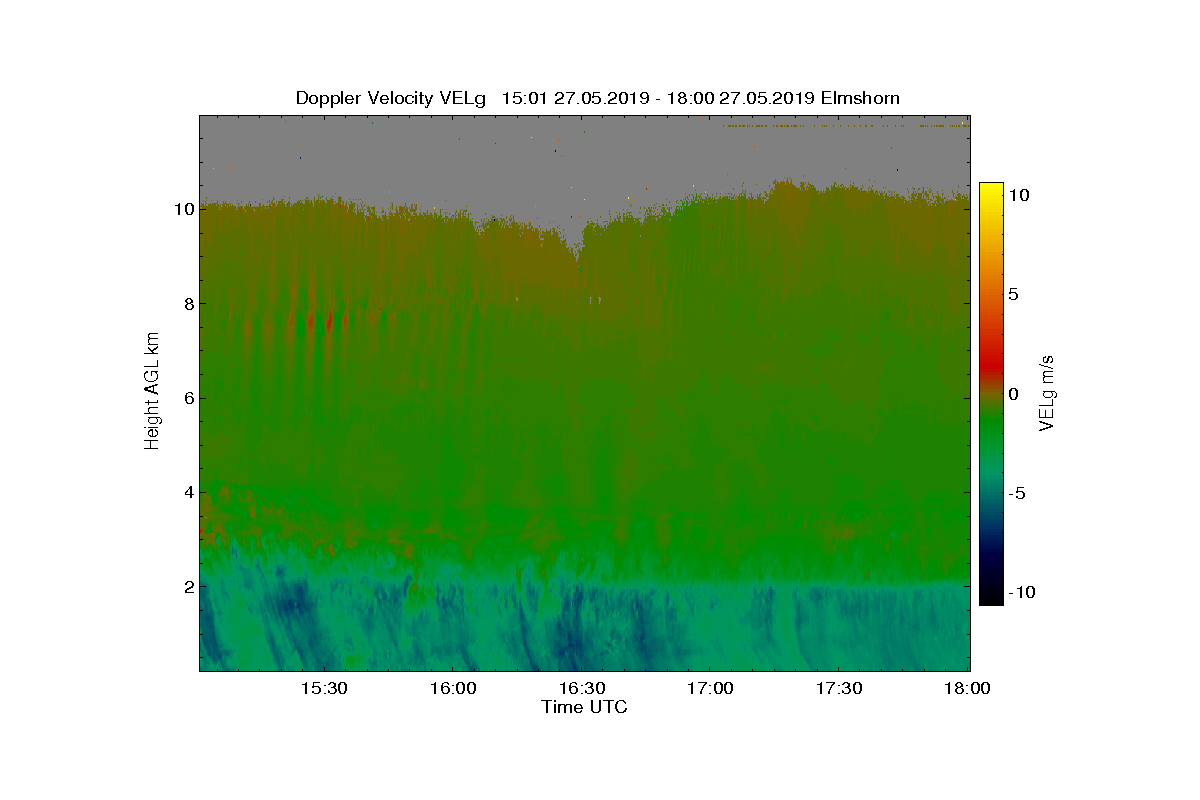Click the colorbar tick label '5'
This screenshot has width=1200, height=800.
(x=1013, y=295)
